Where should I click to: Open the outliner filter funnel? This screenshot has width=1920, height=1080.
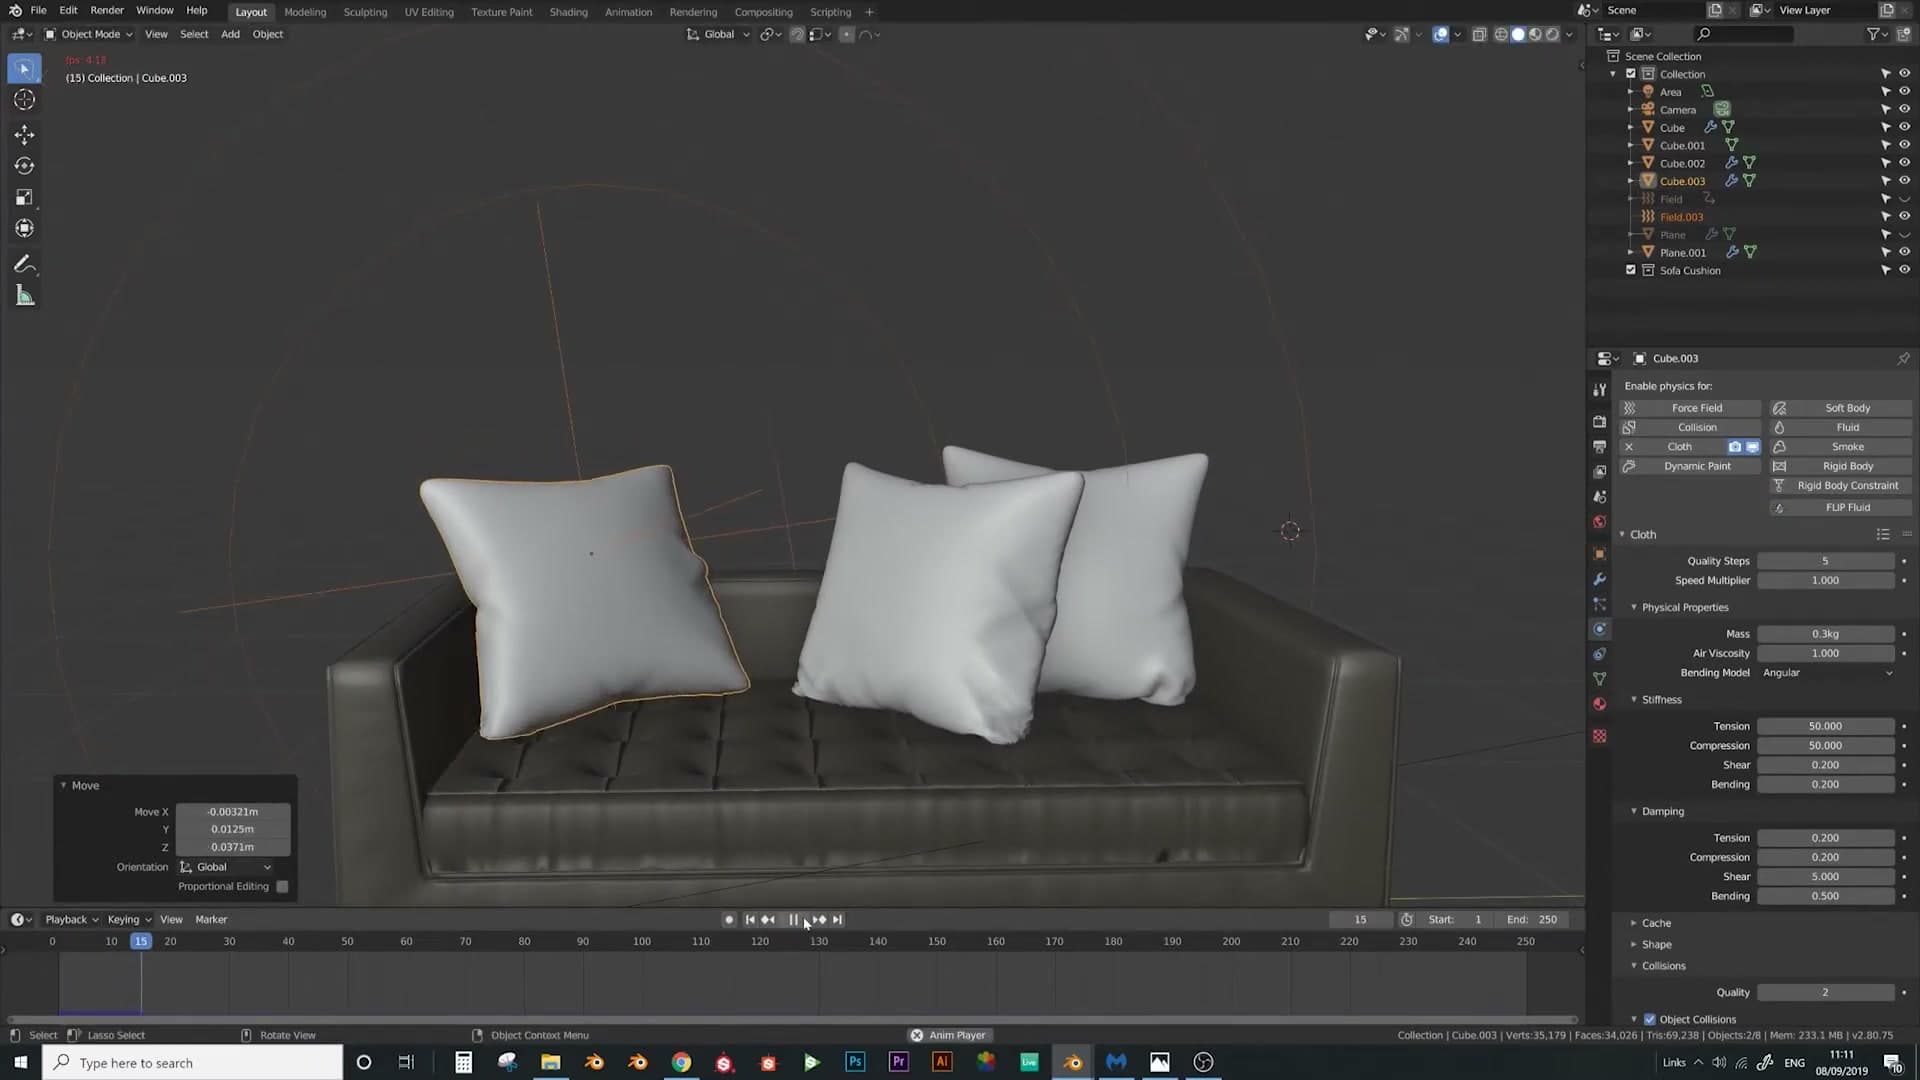pos(1873,34)
